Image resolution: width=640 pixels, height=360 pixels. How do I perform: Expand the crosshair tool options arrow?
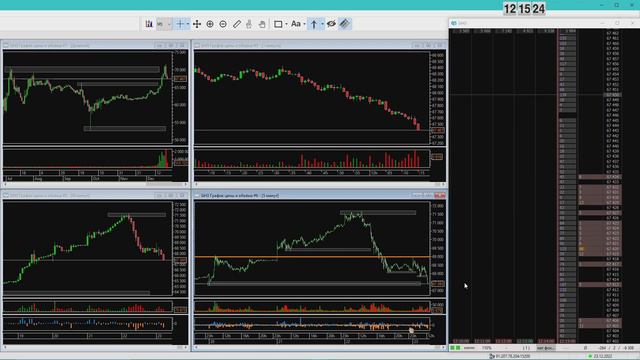[x=188, y=24]
